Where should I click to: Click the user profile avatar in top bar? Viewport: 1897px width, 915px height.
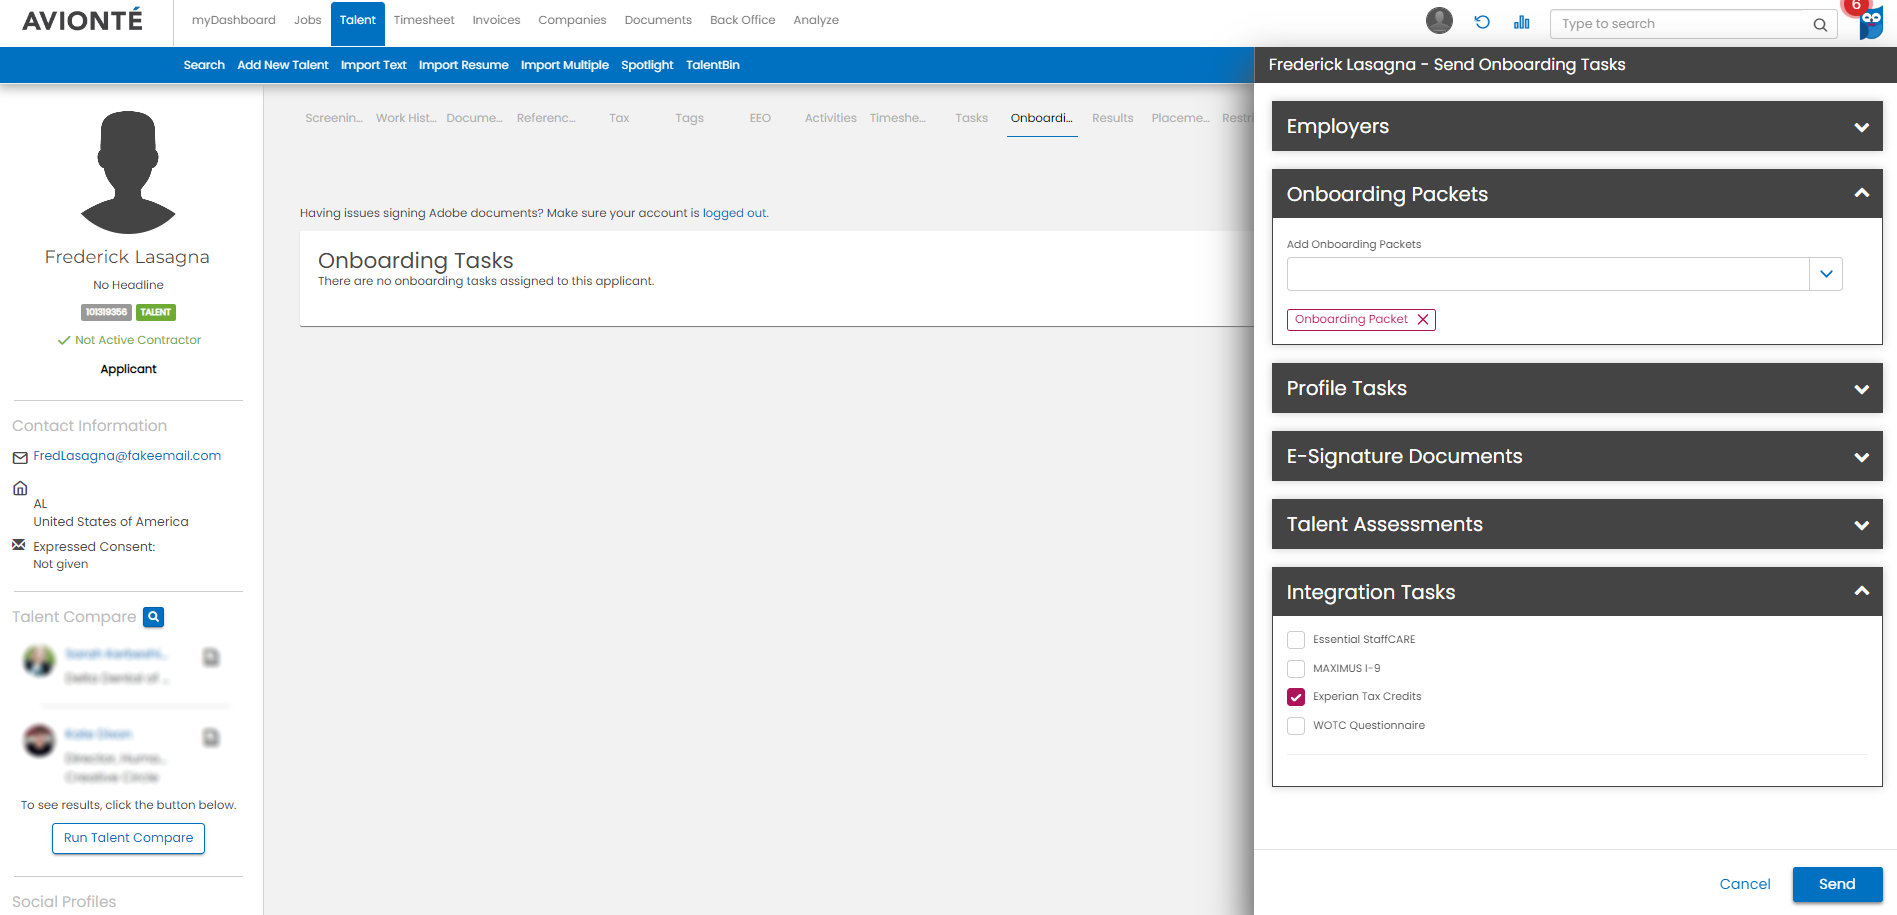(1439, 20)
